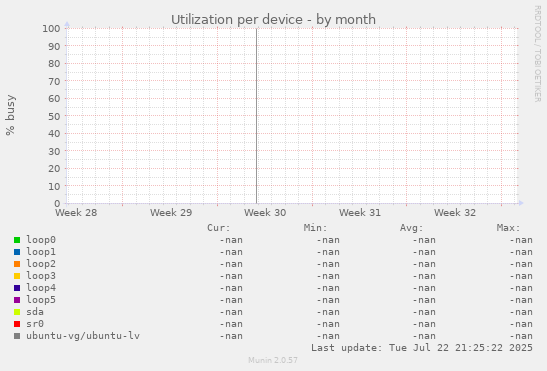Click the Avg: column header
This screenshot has width=547, height=371.
tap(412, 228)
